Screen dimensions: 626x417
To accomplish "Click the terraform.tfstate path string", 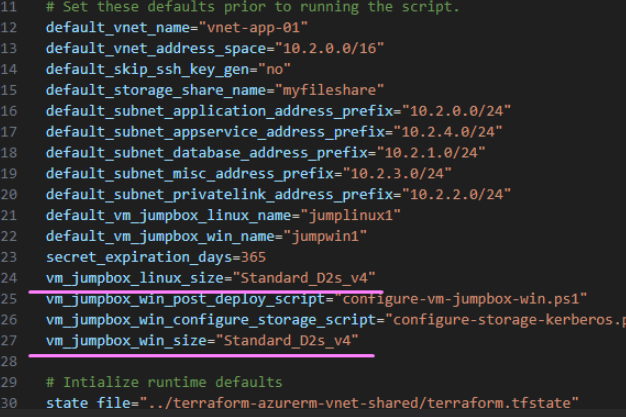I will pyautogui.click(x=359, y=403).
